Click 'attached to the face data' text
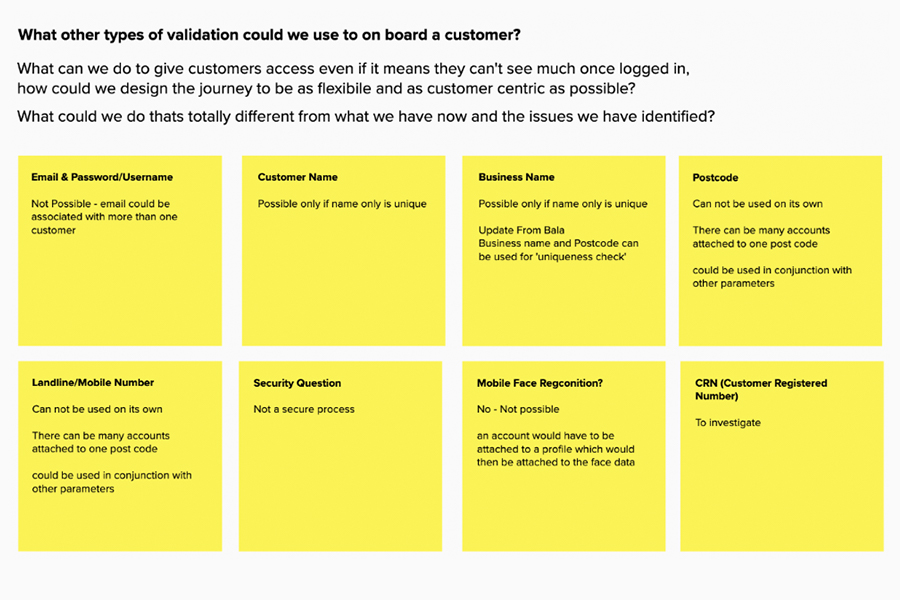The width and height of the screenshot is (900, 600). [x=556, y=462]
